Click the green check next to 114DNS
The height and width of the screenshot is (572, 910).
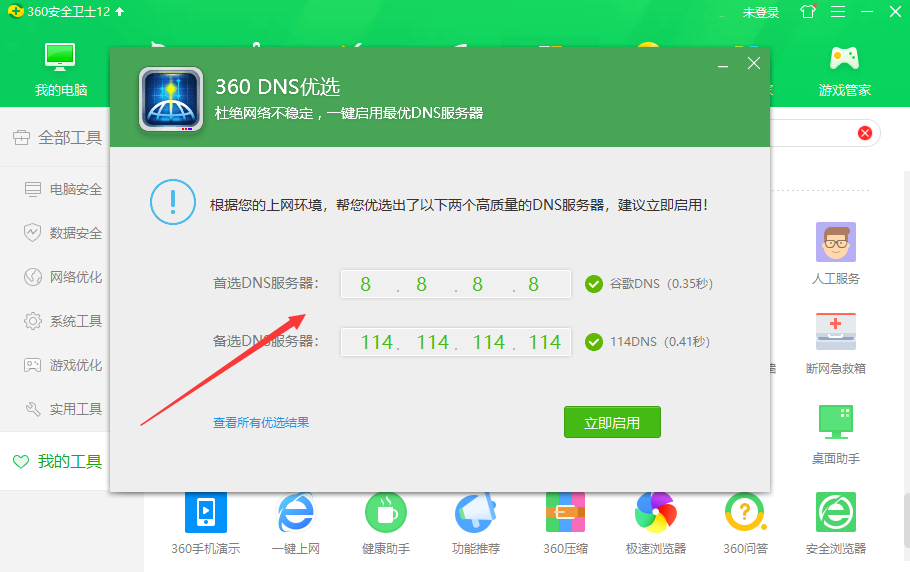(593, 342)
